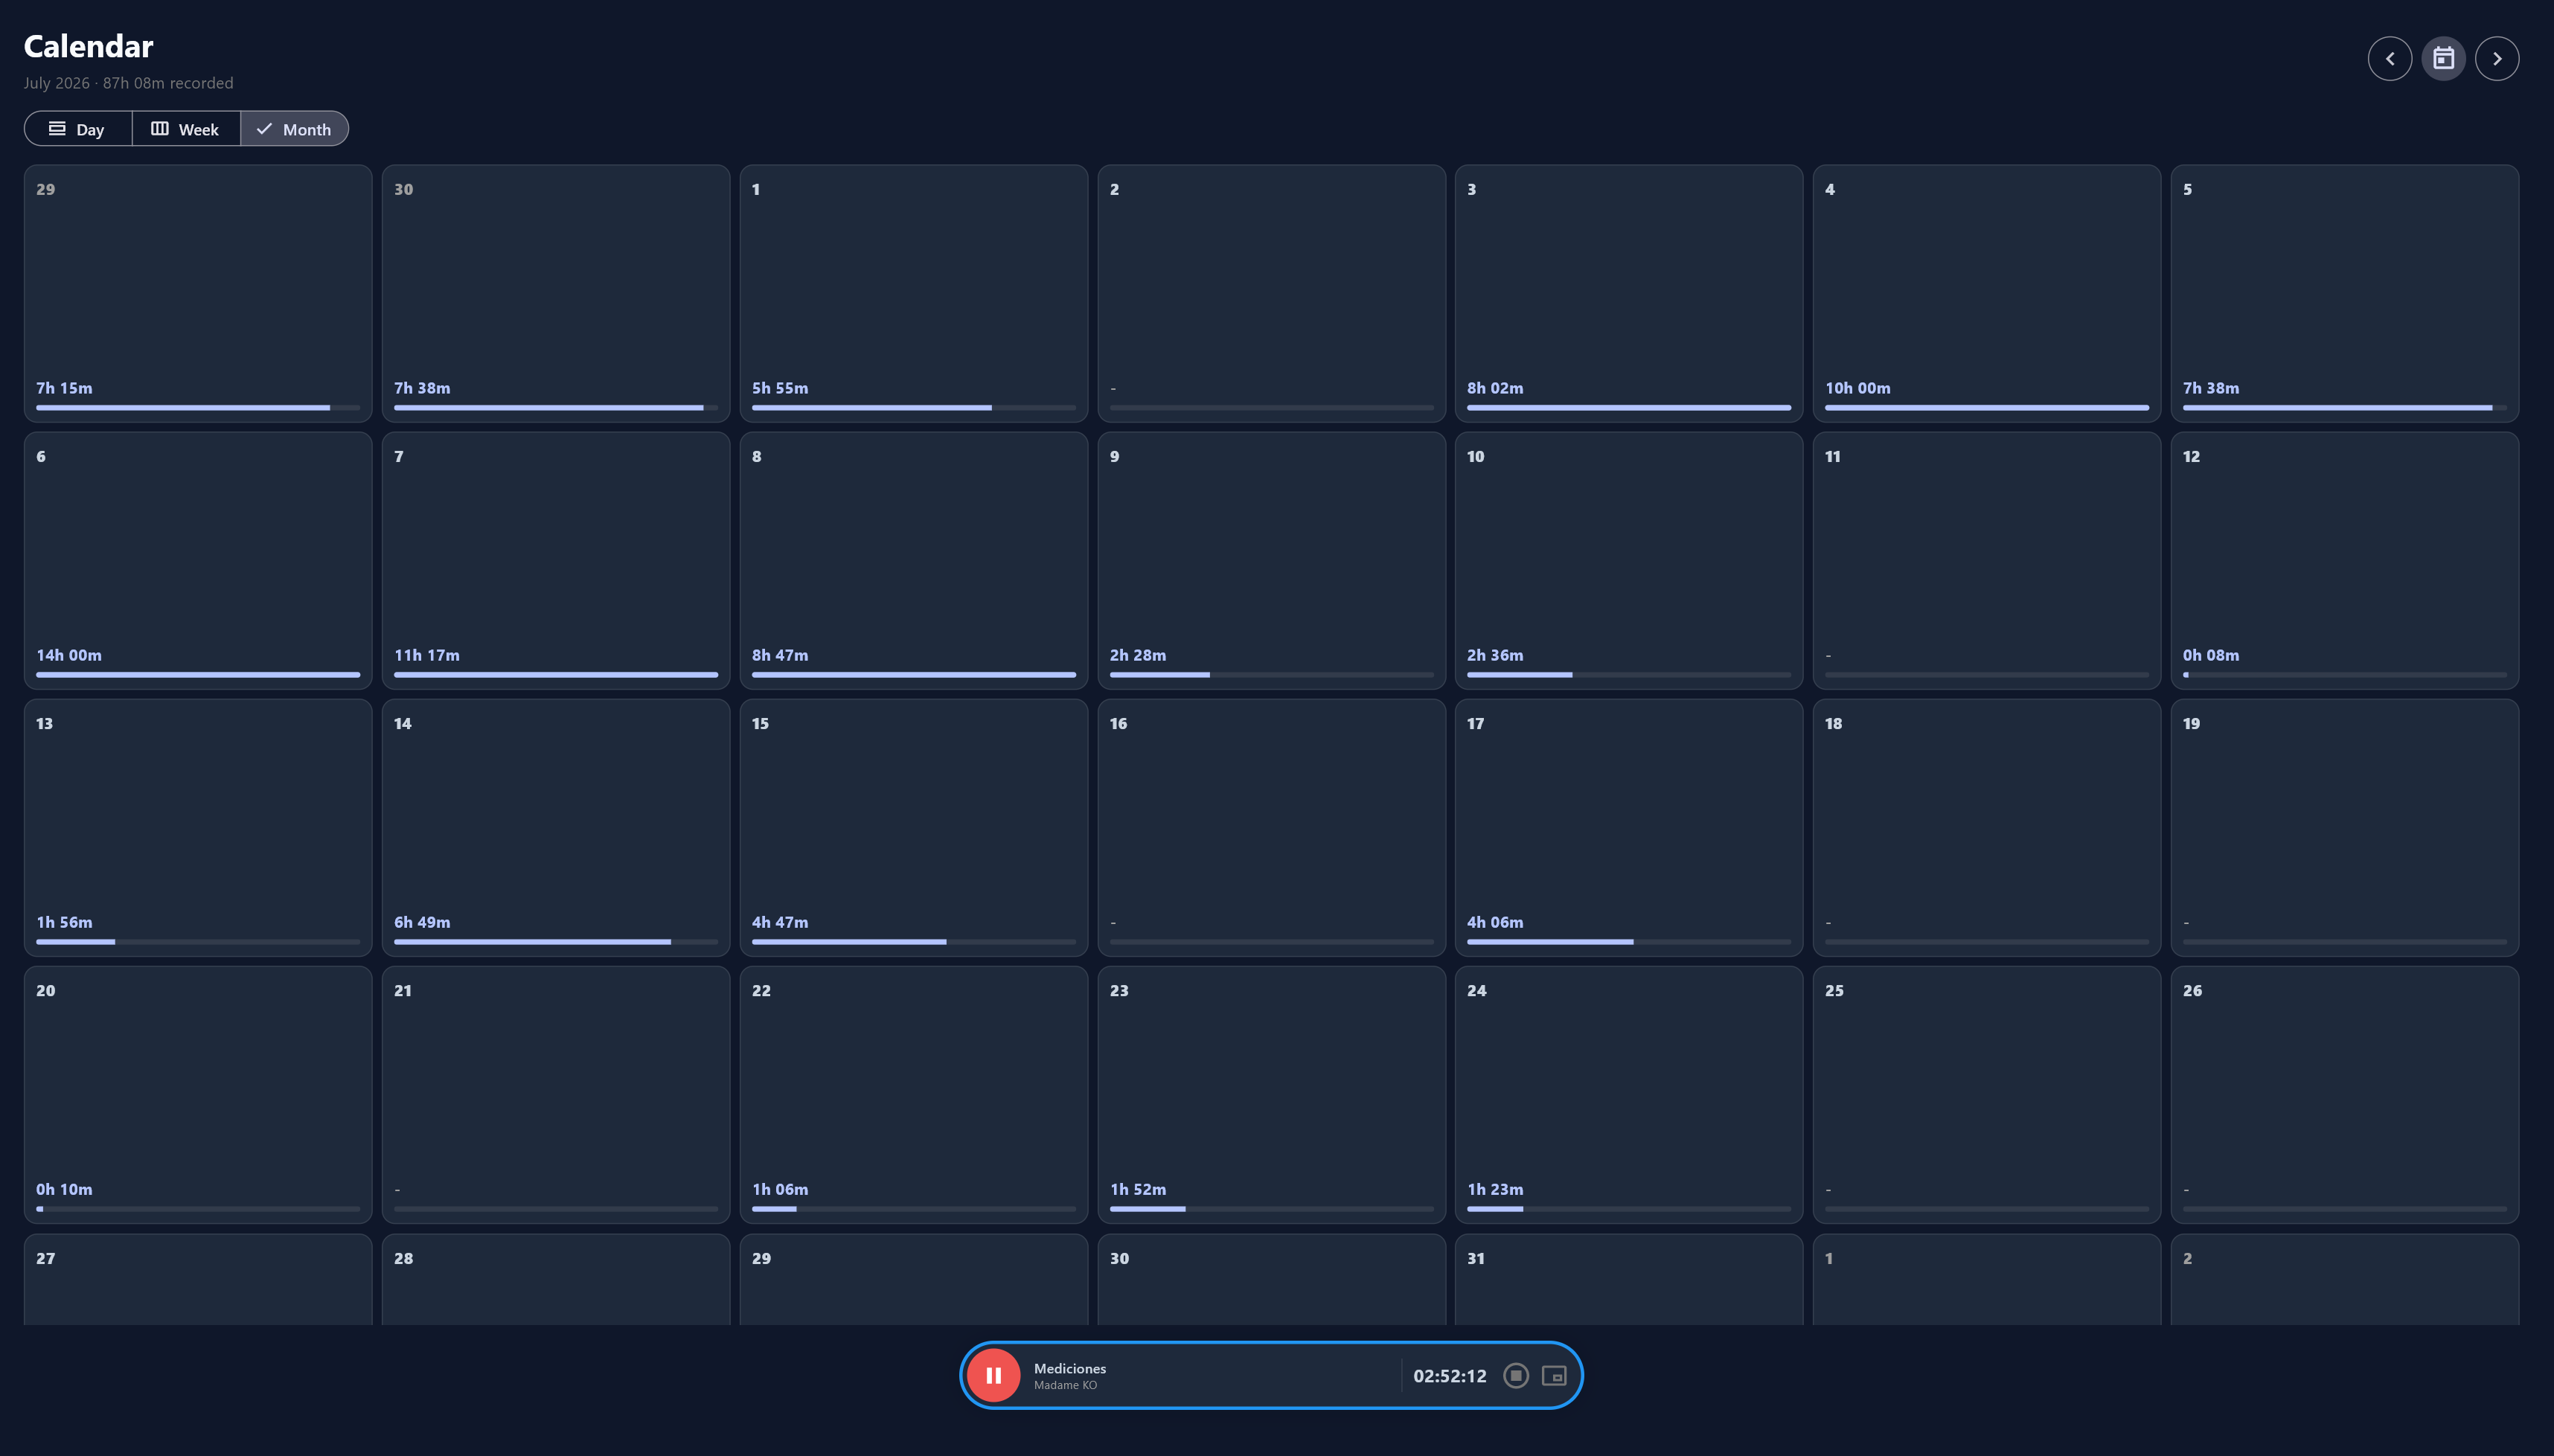The height and width of the screenshot is (1456, 2554).
Task: Open the empty July 2 day card
Action: [x=1271, y=293]
